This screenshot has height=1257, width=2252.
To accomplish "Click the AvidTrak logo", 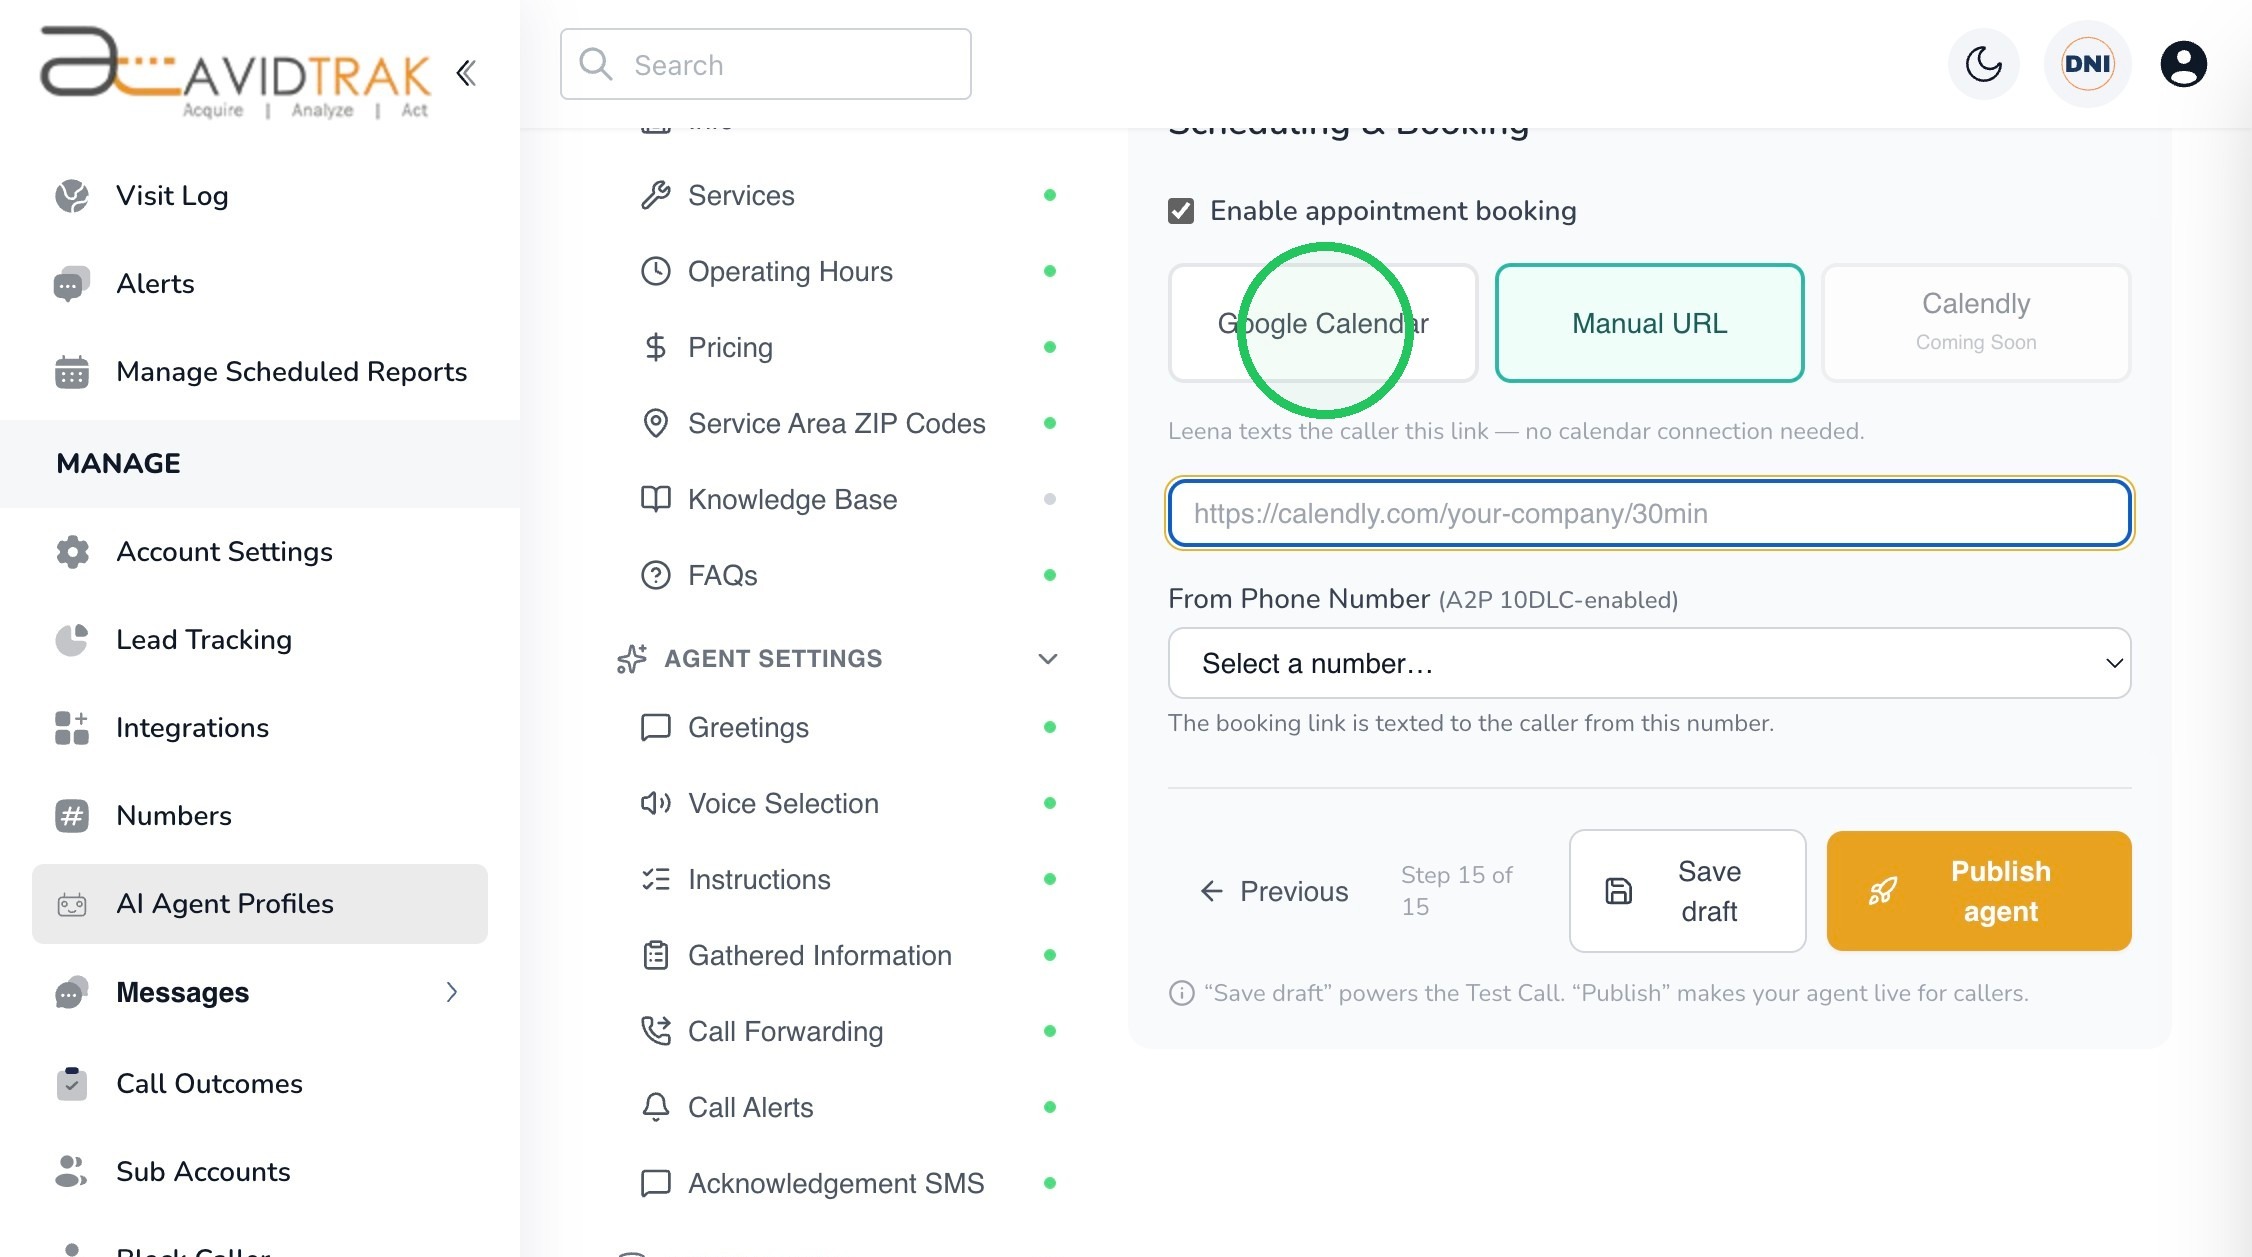I will coord(236,73).
